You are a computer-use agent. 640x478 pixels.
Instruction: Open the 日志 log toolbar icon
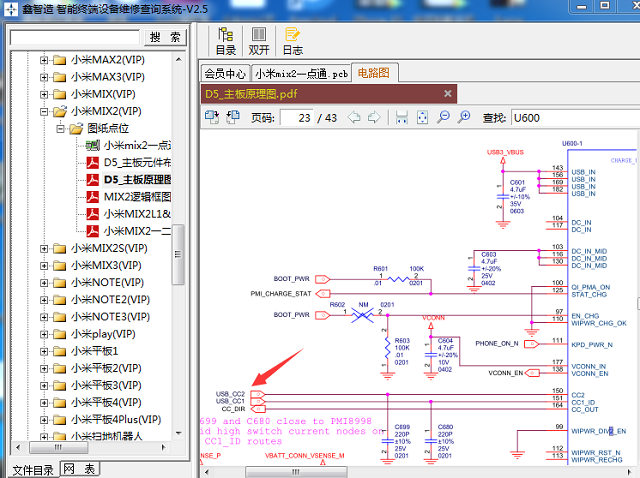tap(292, 41)
